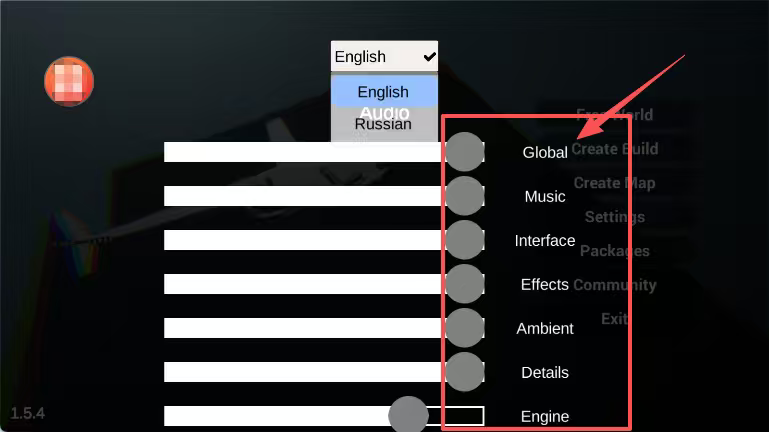Open the English language dropdown

tap(384, 57)
